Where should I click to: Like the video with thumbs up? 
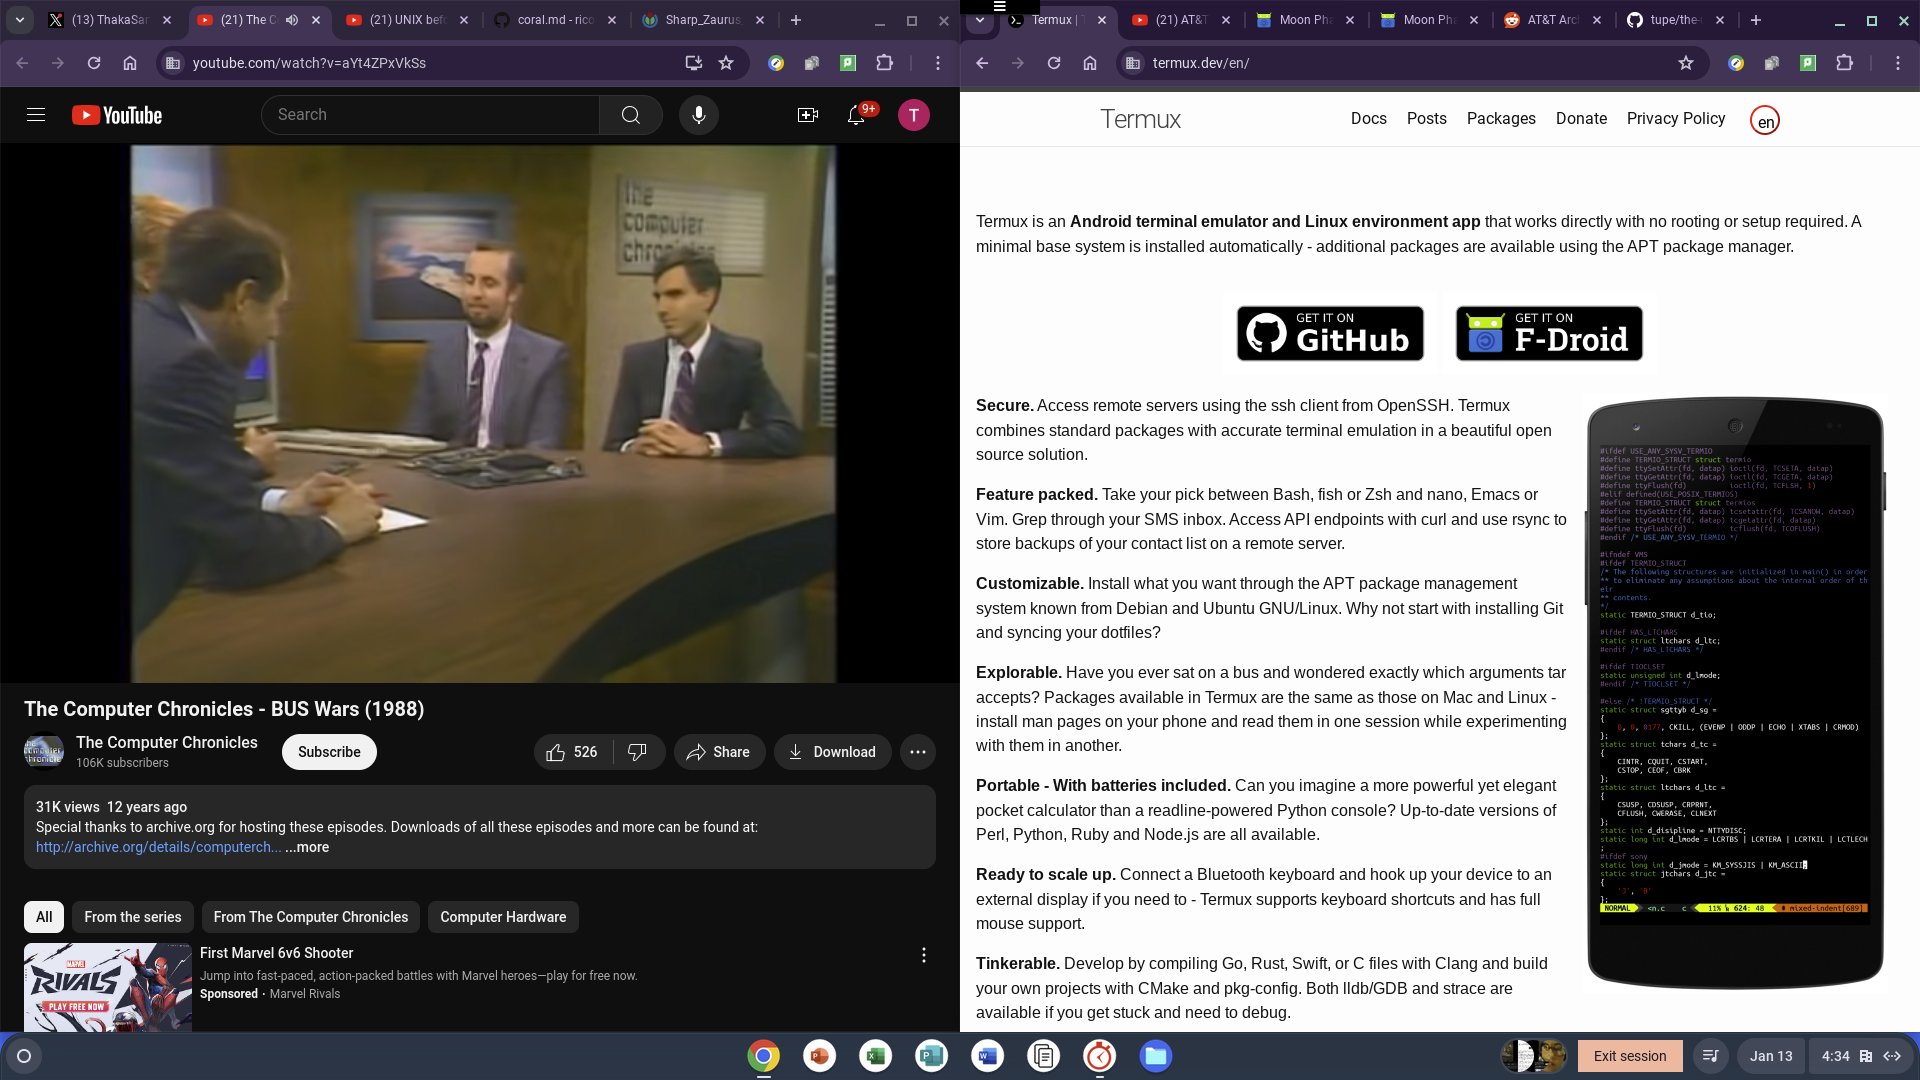tap(573, 752)
